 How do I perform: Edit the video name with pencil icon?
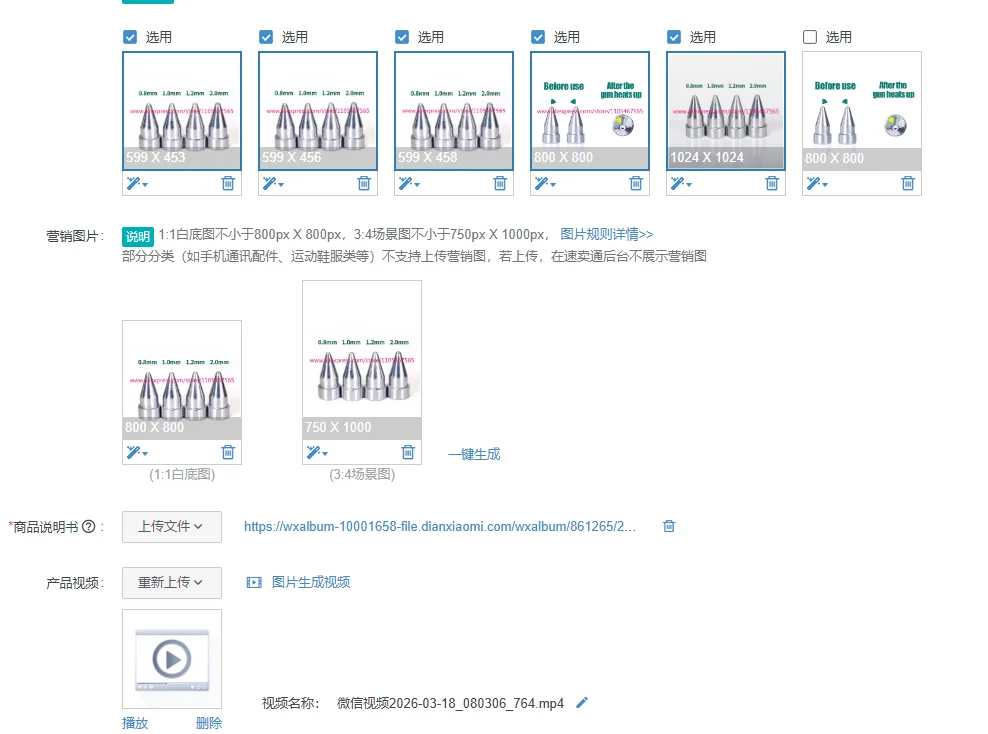582,702
